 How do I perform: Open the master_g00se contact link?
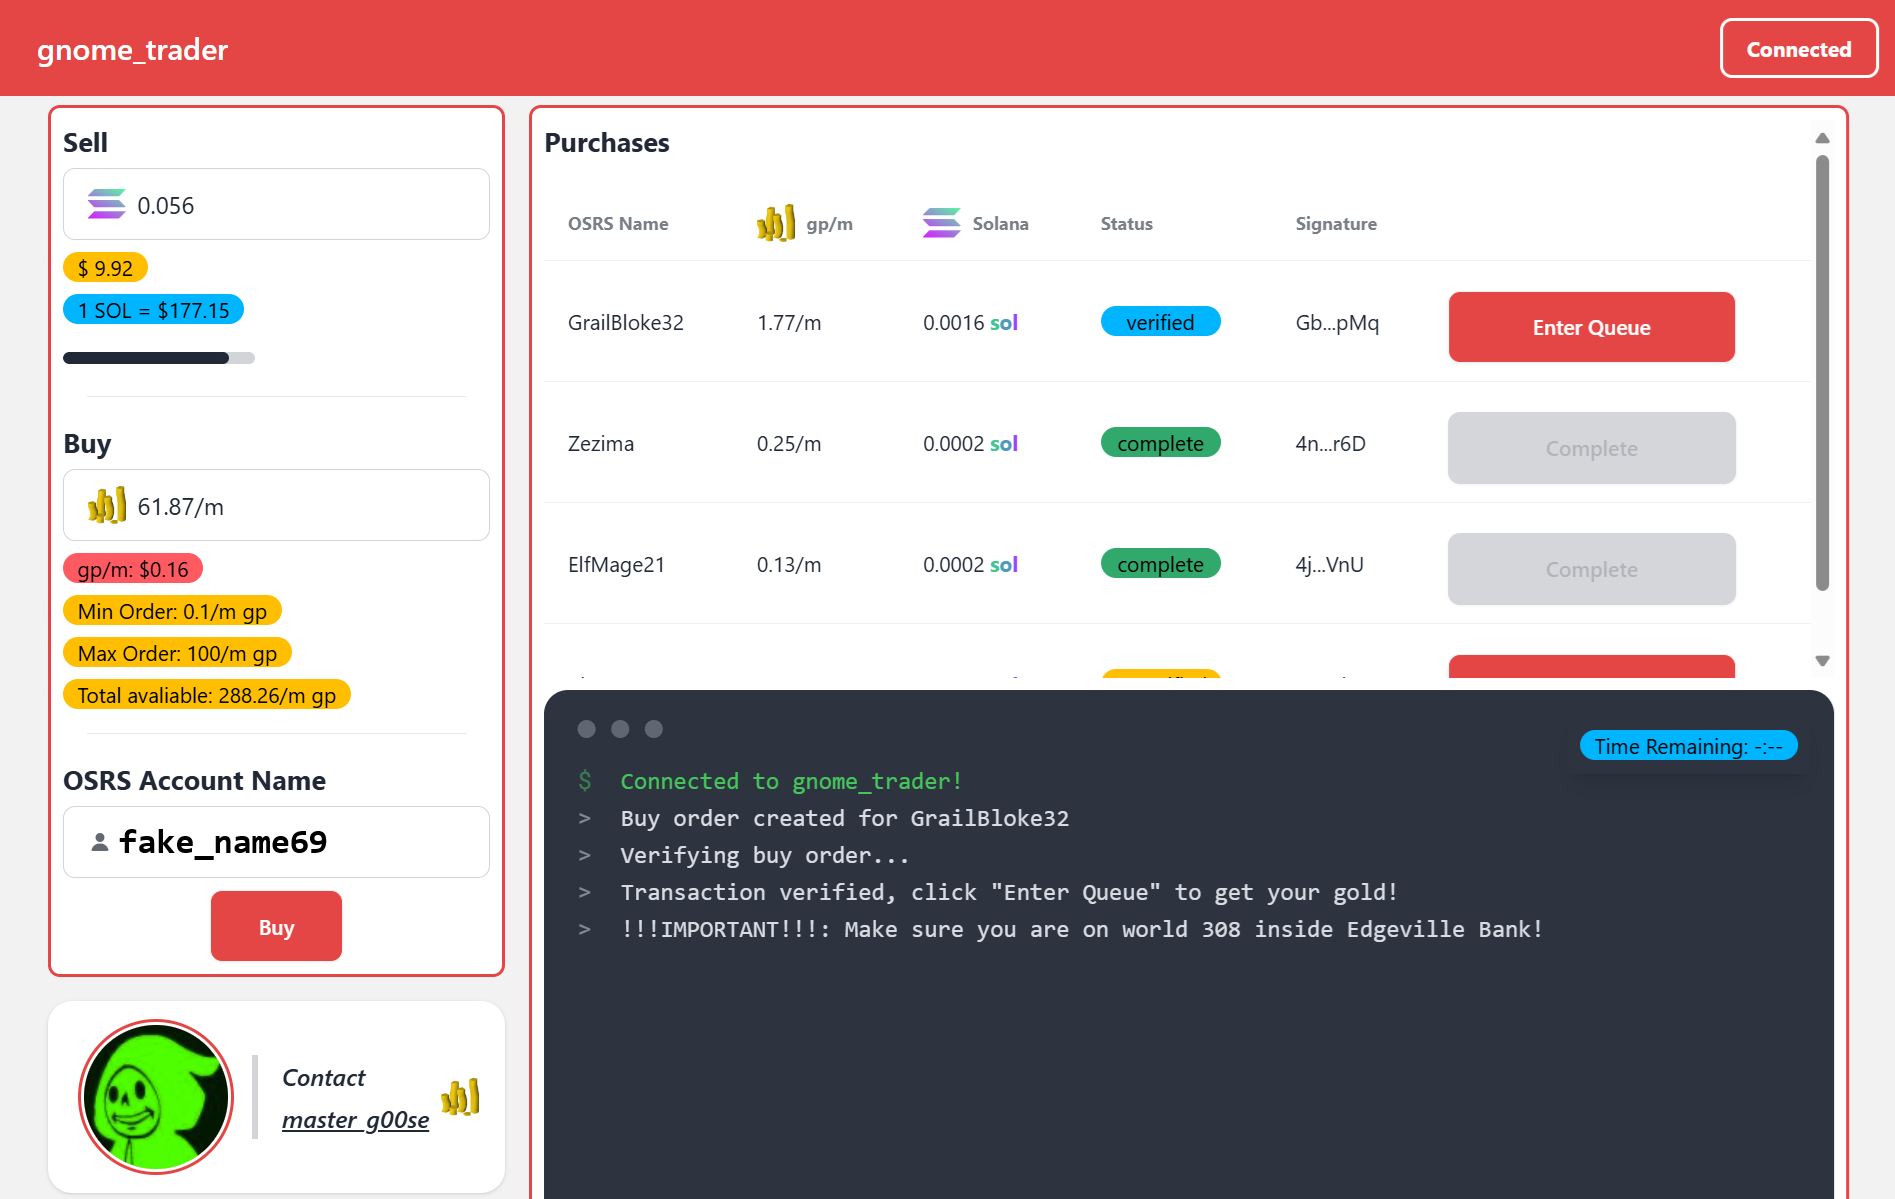click(355, 1120)
